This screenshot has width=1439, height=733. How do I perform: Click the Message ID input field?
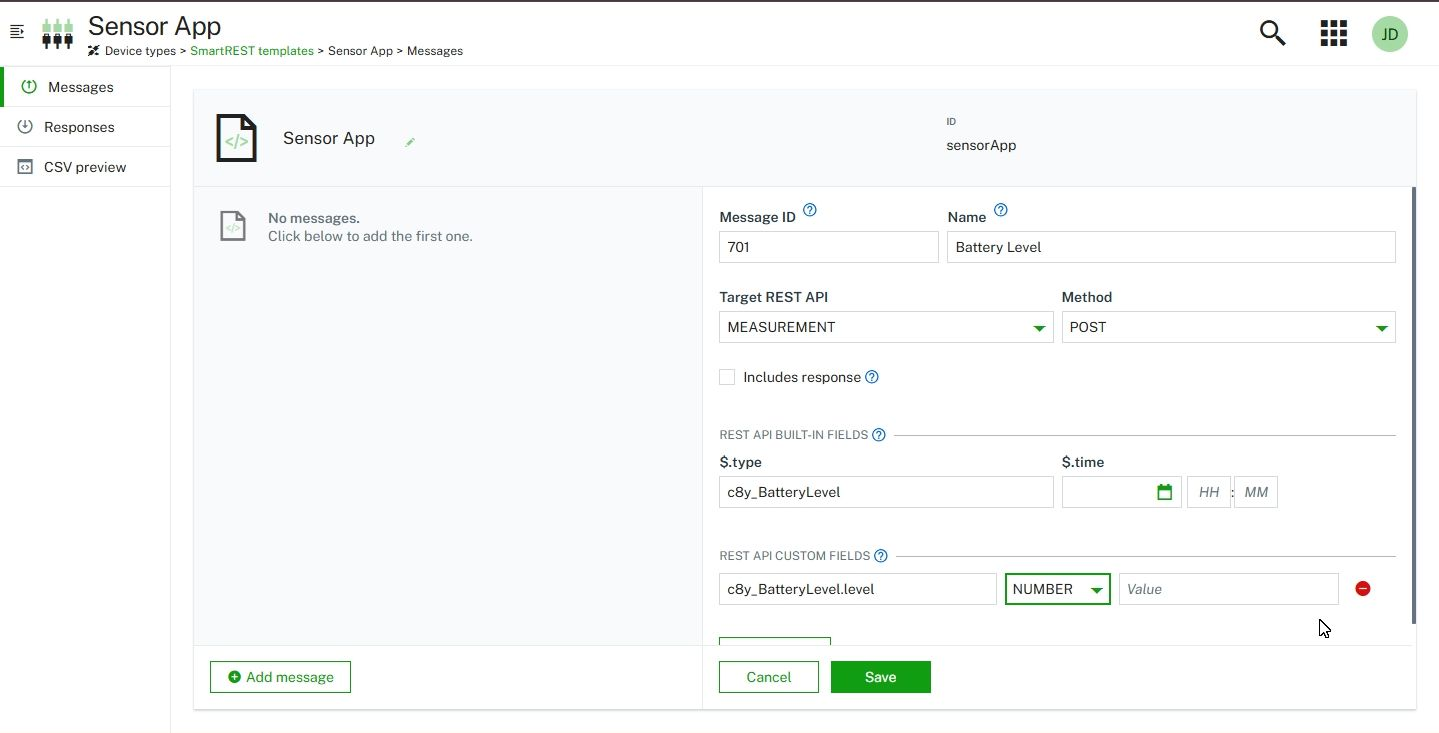coord(828,247)
